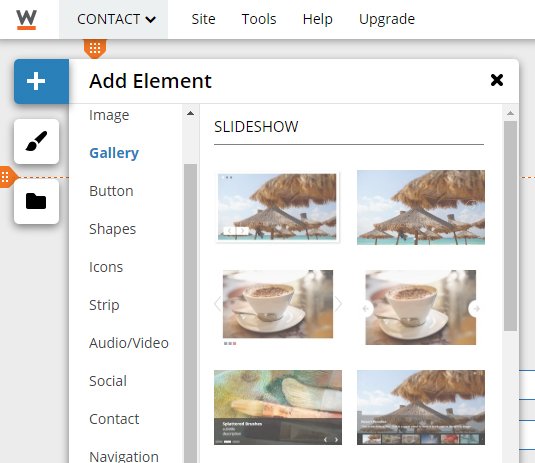Viewport: 535px width, 463px height.
Task: Open the paintbrush design tool
Action: (37, 141)
